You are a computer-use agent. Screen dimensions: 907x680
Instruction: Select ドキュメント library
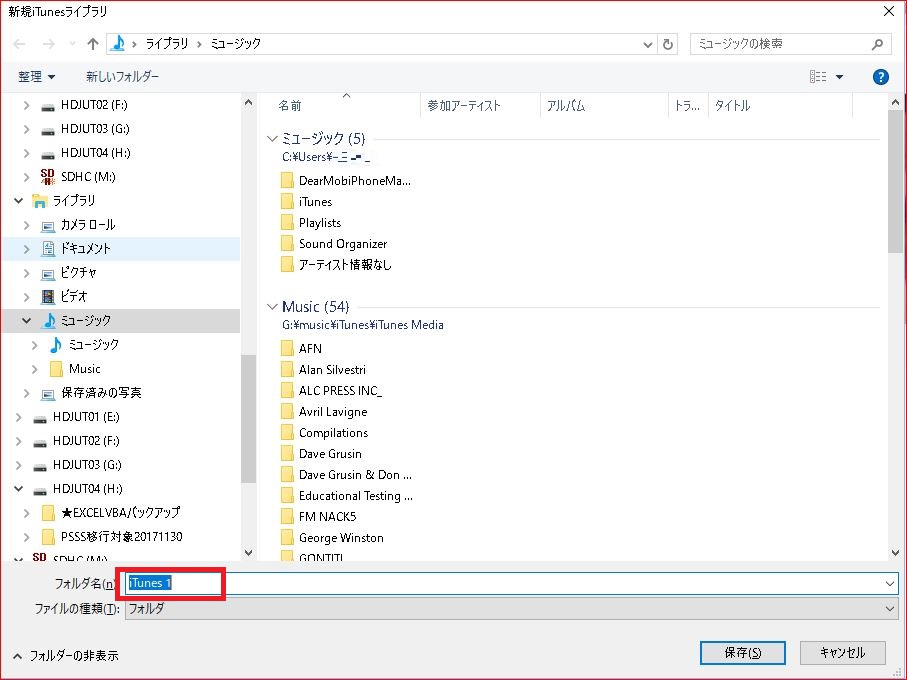(85, 249)
